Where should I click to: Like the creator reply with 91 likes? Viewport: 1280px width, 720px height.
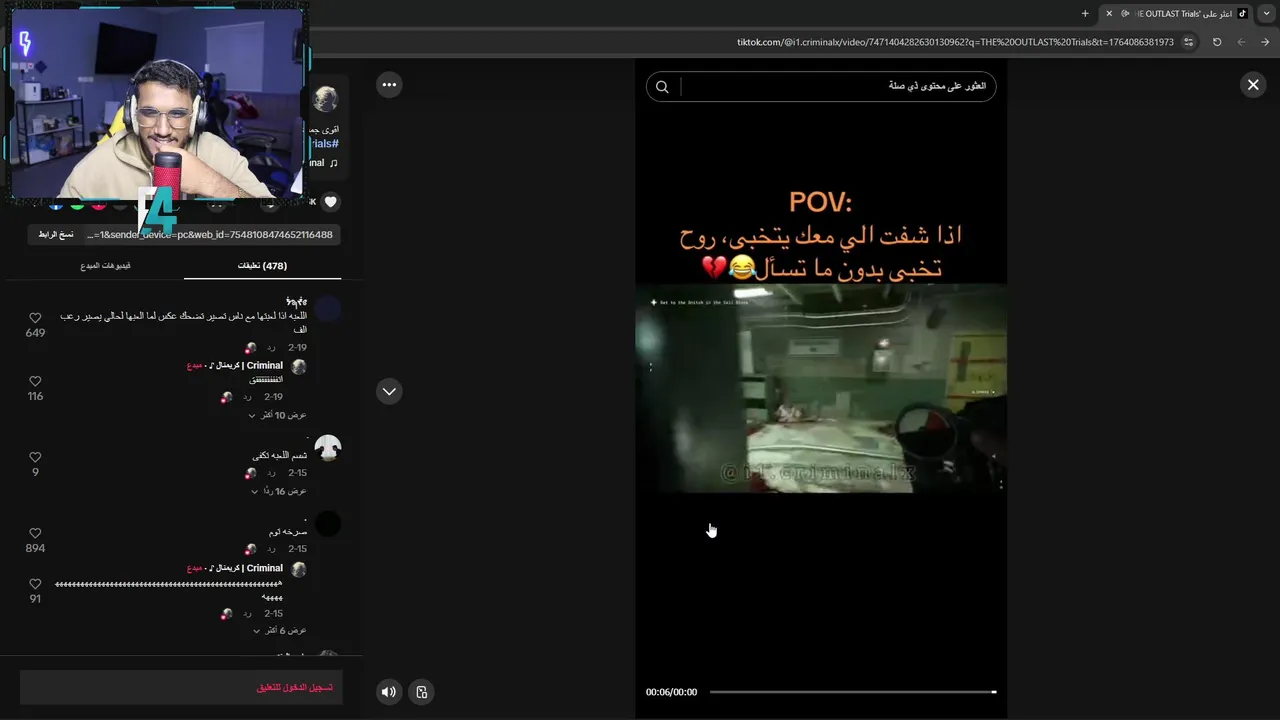point(35,584)
